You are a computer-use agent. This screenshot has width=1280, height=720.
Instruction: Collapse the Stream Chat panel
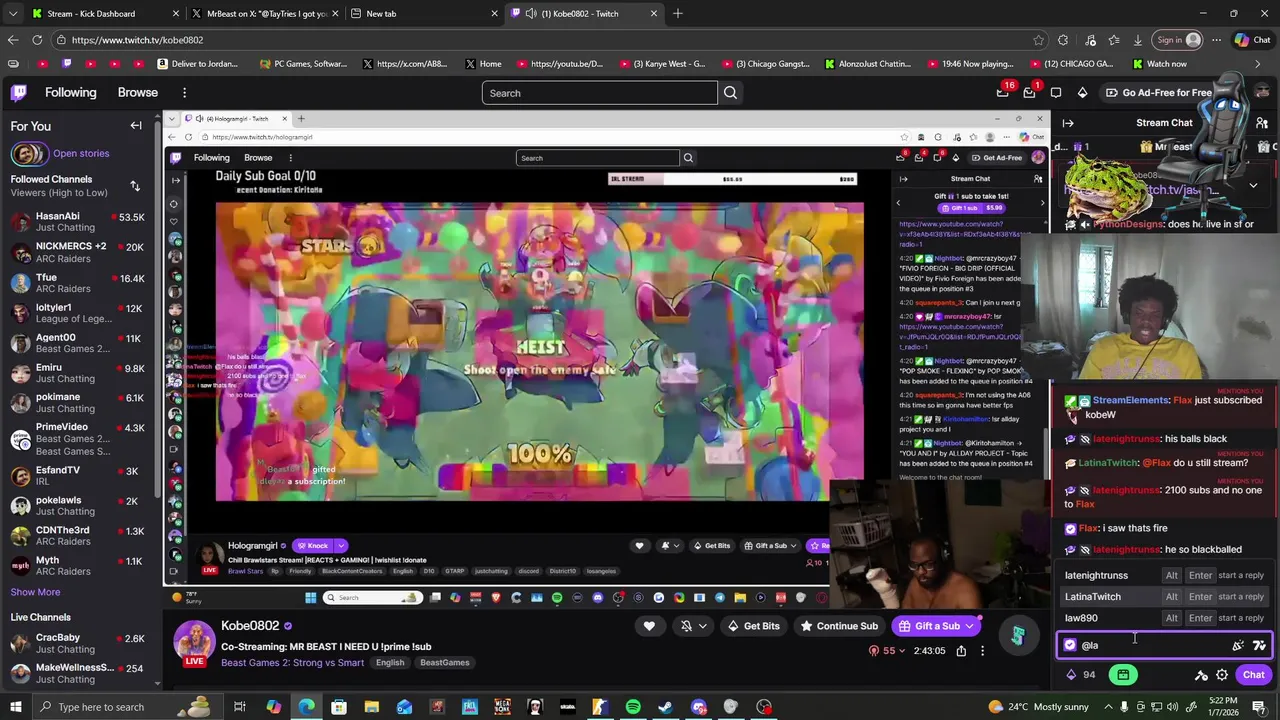(1068, 123)
